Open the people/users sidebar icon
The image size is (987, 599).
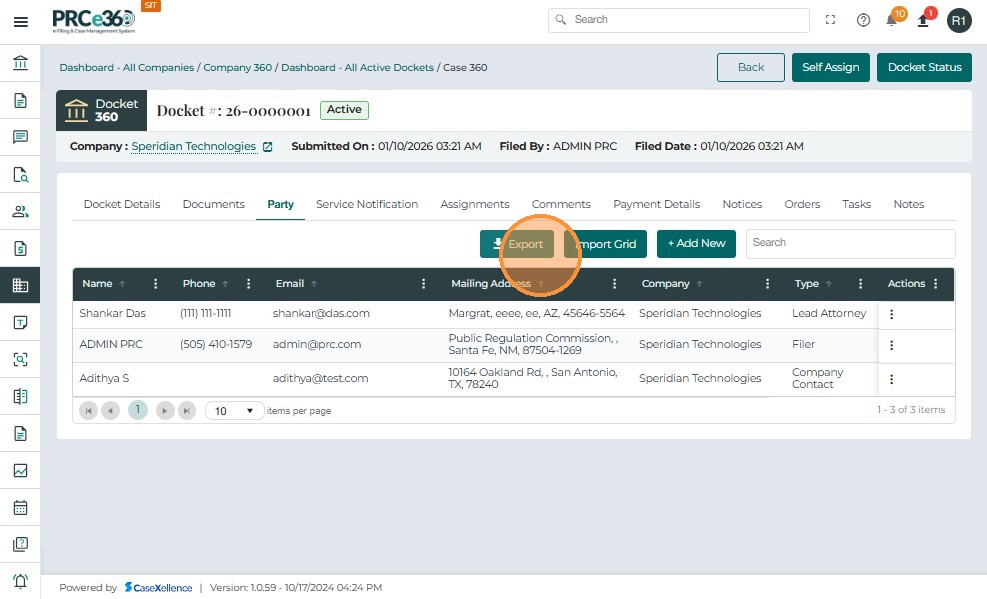(x=20, y=211)
